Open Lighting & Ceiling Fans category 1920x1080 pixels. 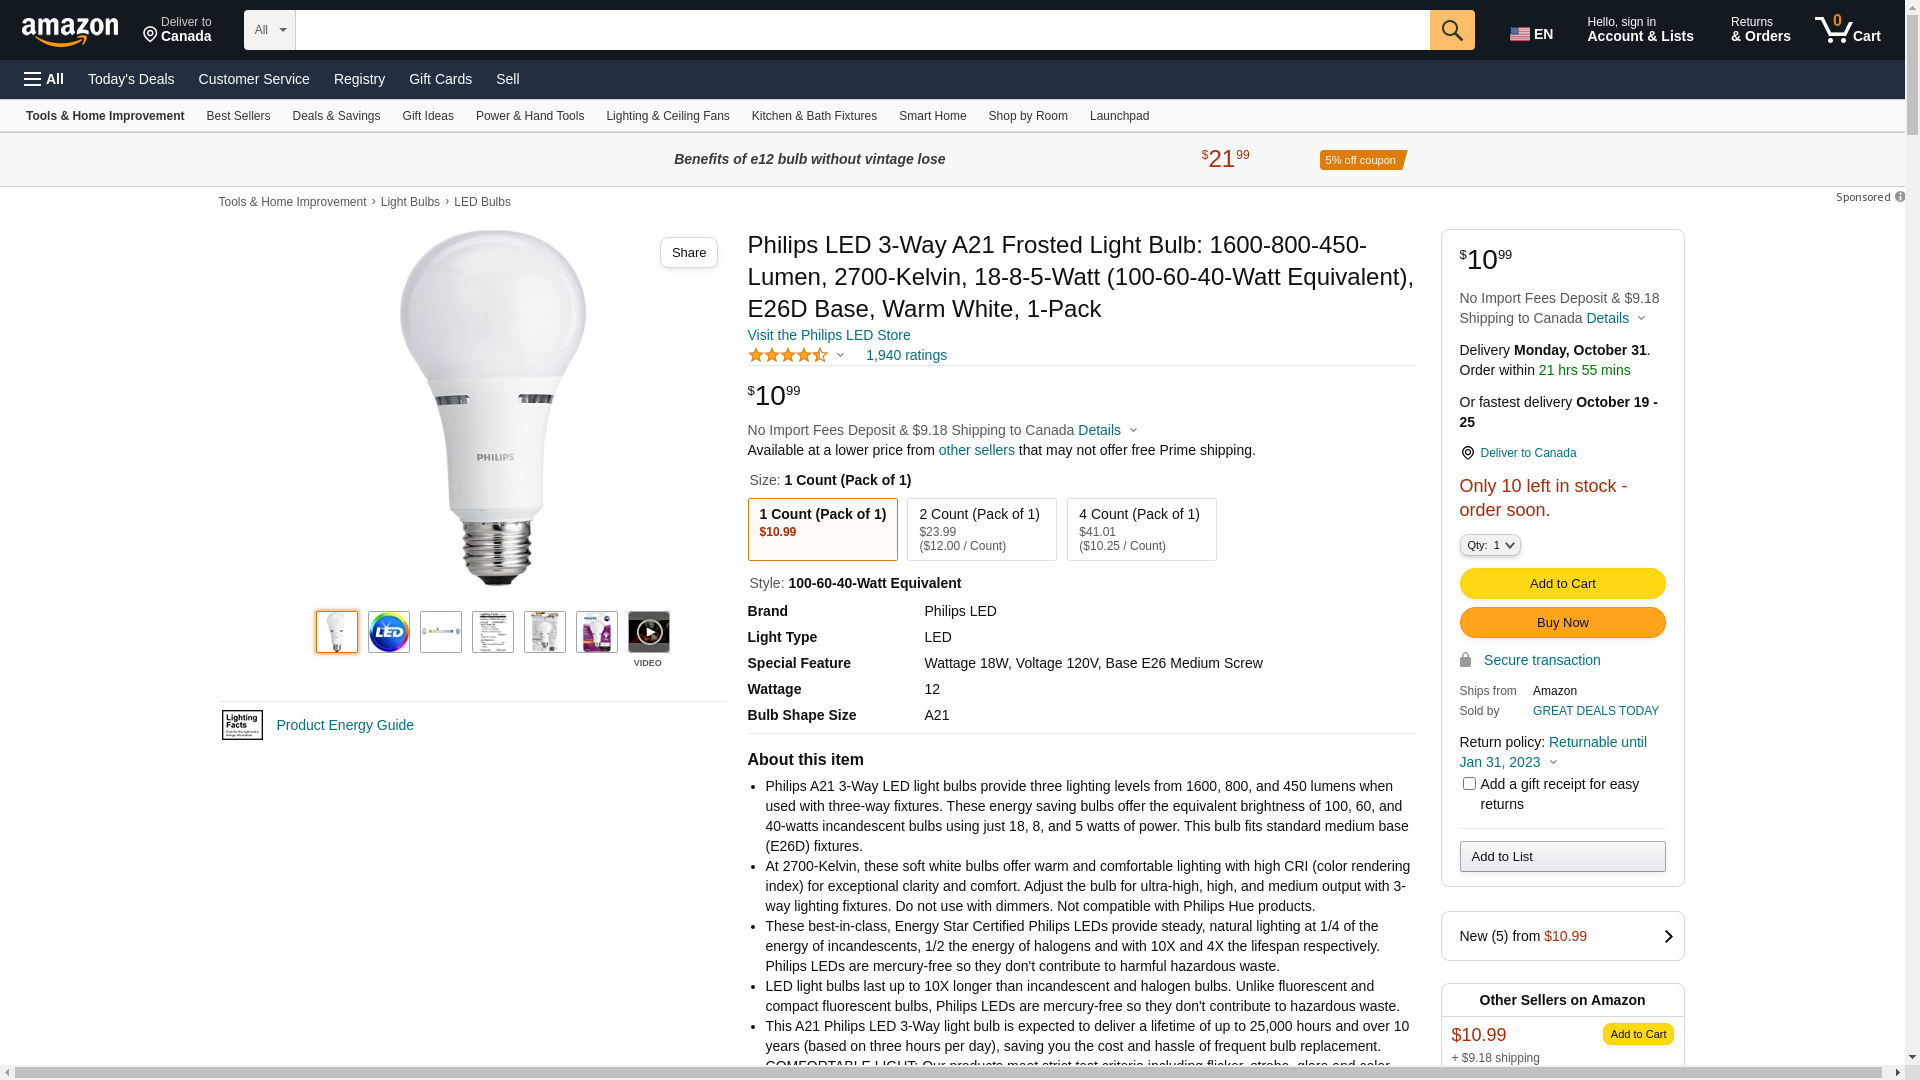click(667, 116)
